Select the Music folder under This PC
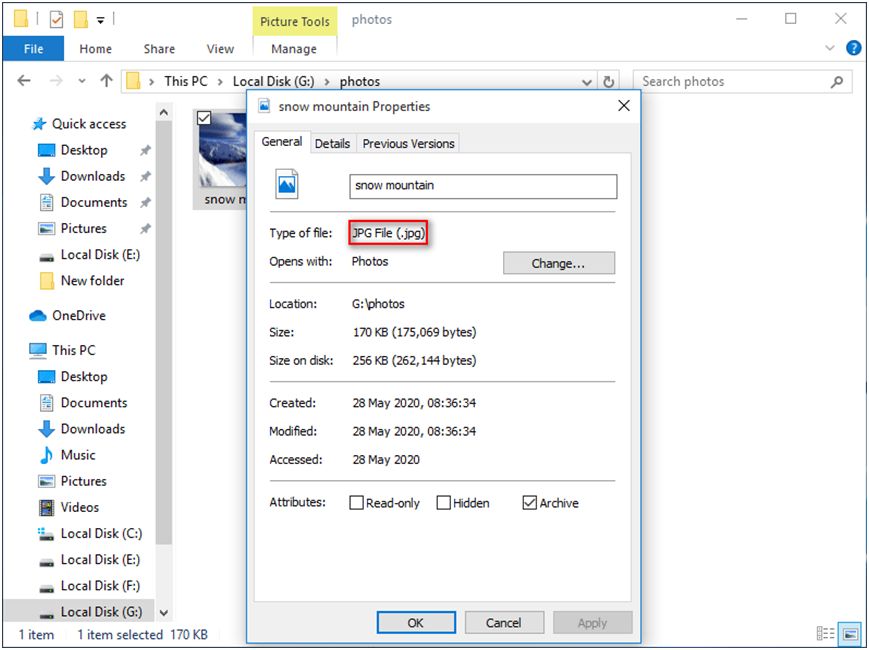869x650 pixels. [x=78, y=455]
